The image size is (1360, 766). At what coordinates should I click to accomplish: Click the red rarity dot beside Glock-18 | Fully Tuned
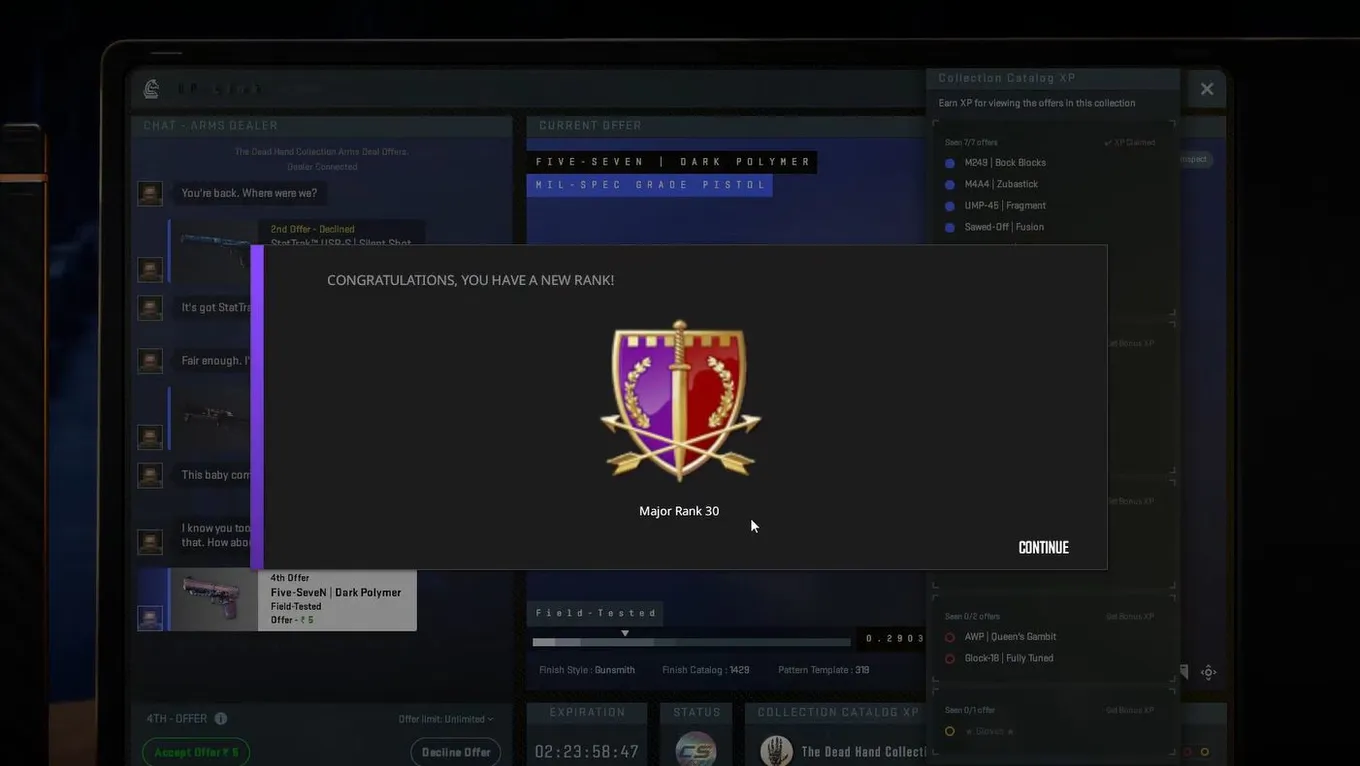click(x=950, y=659)
